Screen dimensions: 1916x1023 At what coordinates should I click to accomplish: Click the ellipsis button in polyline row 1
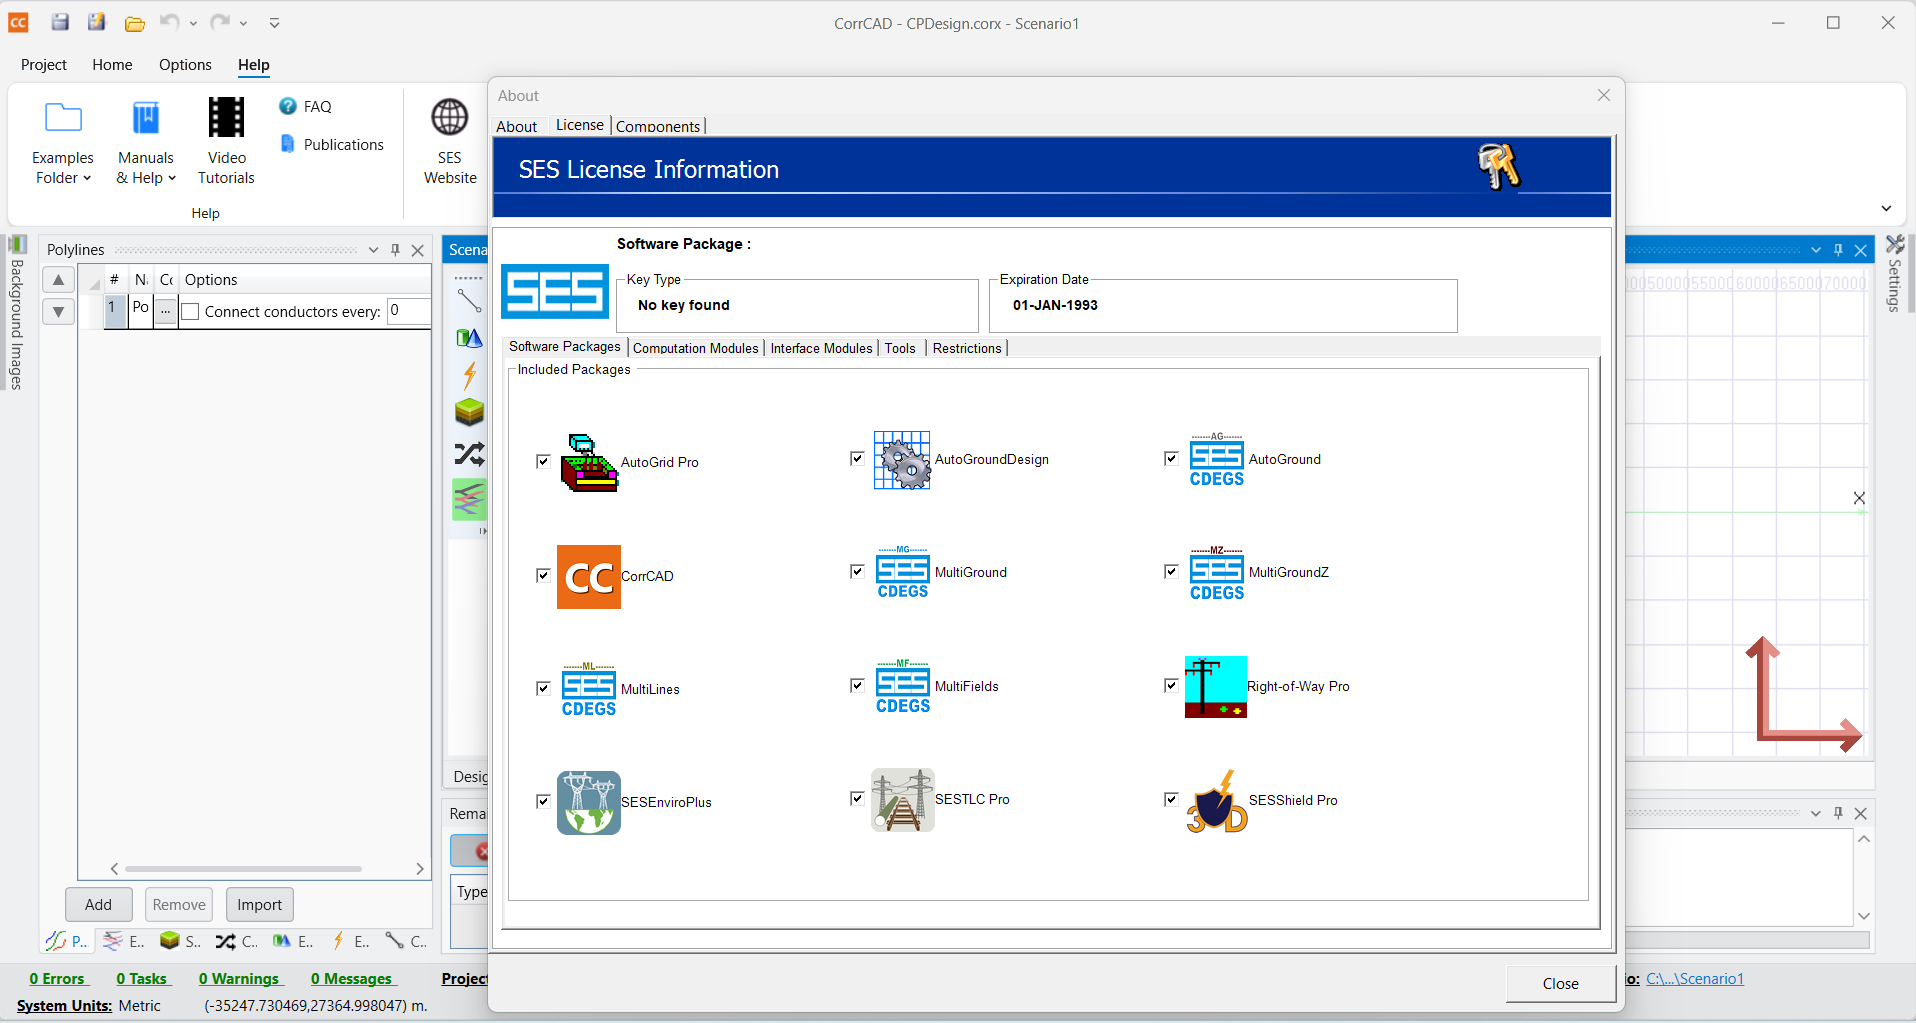[166, 311]
